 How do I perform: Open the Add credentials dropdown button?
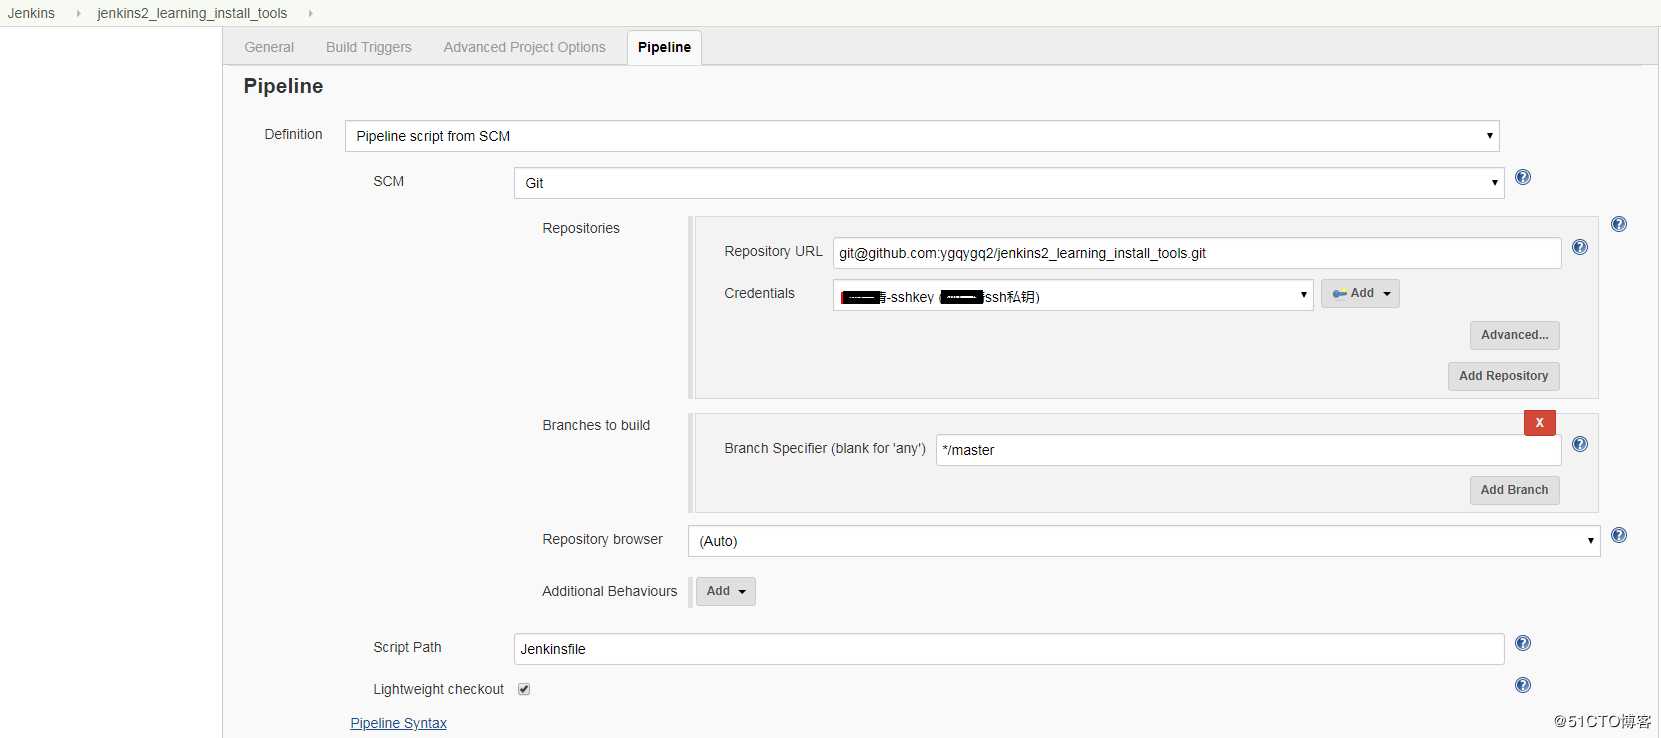click(x=1360, y=293)
